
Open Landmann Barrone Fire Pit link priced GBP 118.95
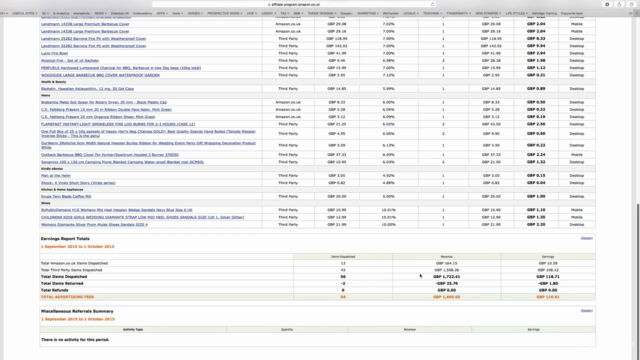(x=93, y=39)
